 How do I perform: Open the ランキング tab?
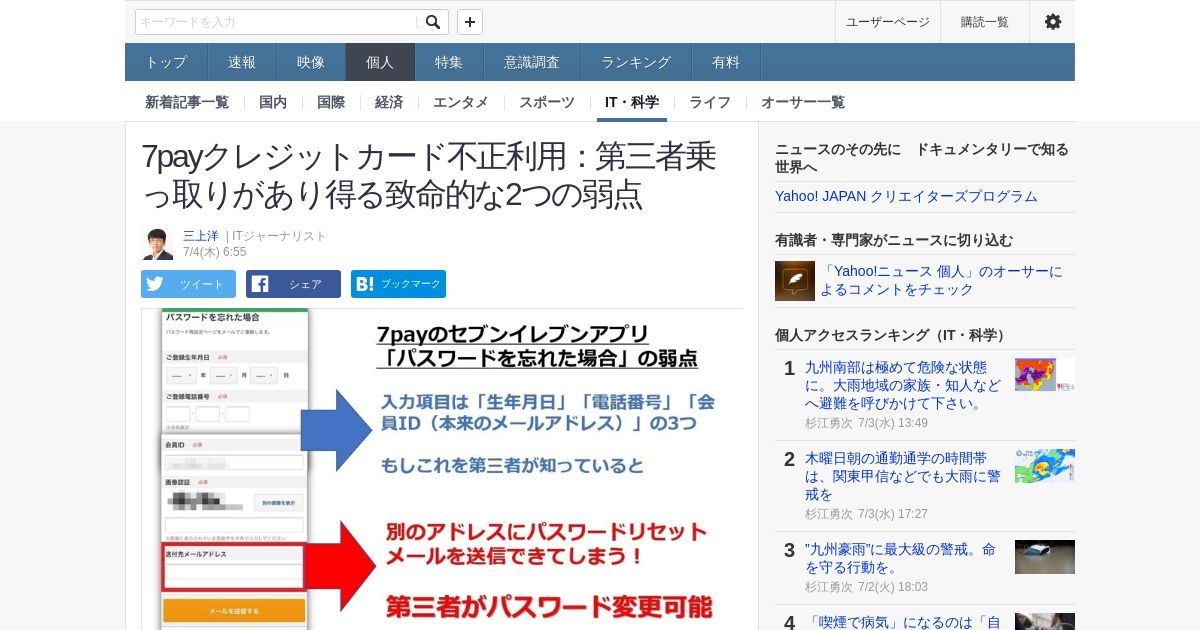click(636, 62)
